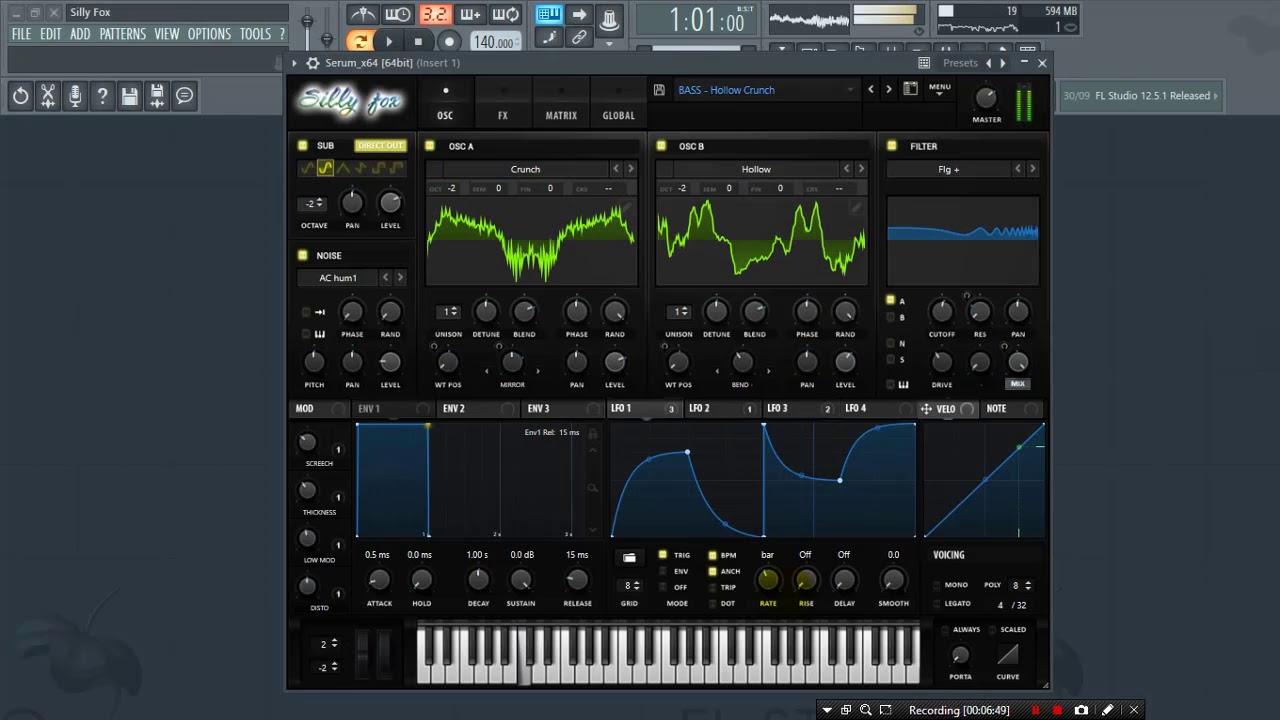Open the Serum preset browser icon
The height and width of the screenshot is (720, 1280).
pos(910,89)
